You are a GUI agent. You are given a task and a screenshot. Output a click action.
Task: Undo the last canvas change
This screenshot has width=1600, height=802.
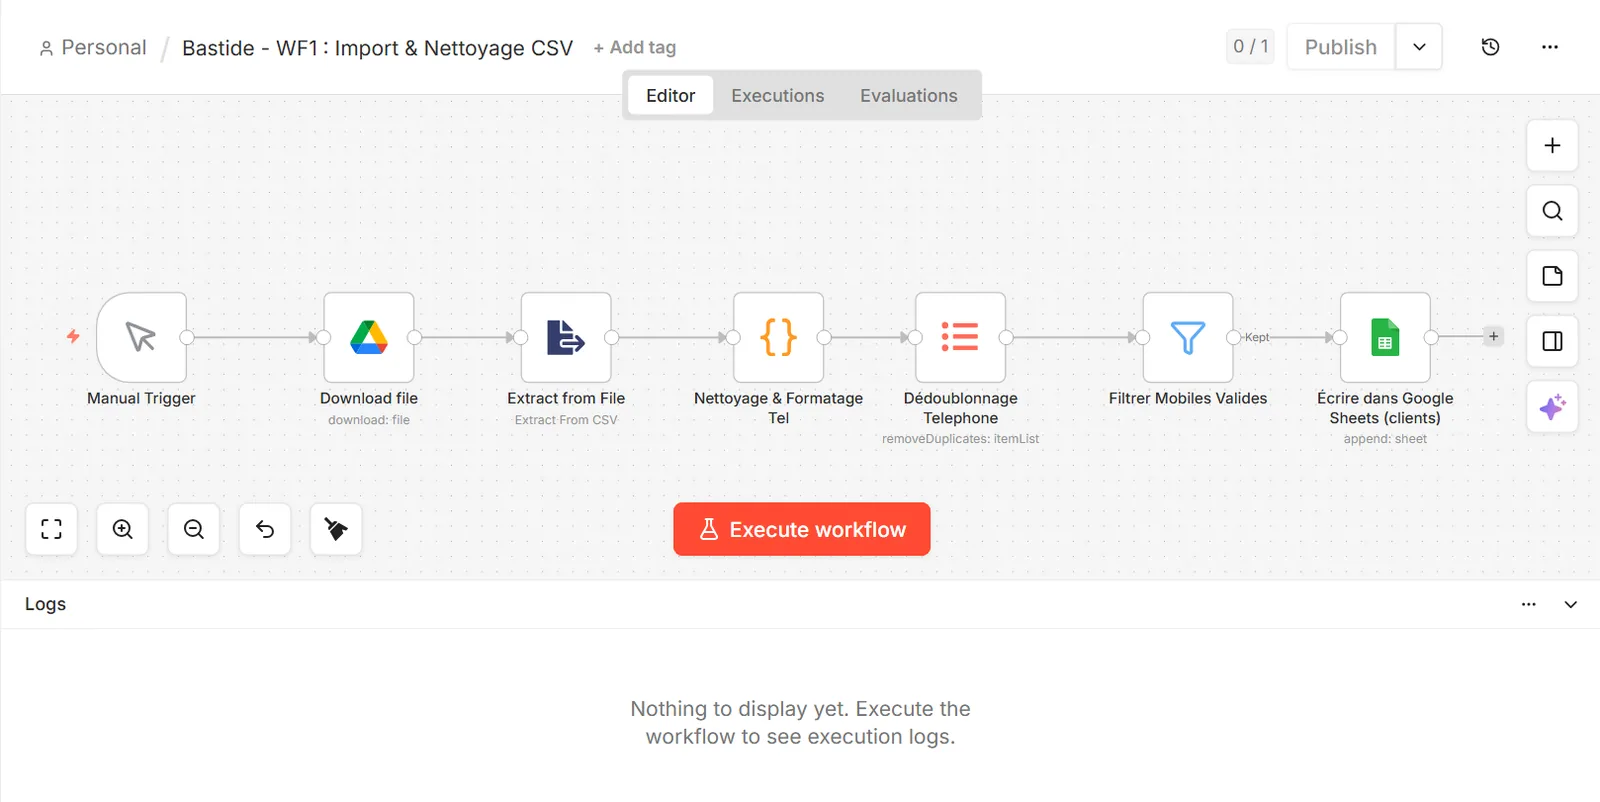[x=265, y=529]
